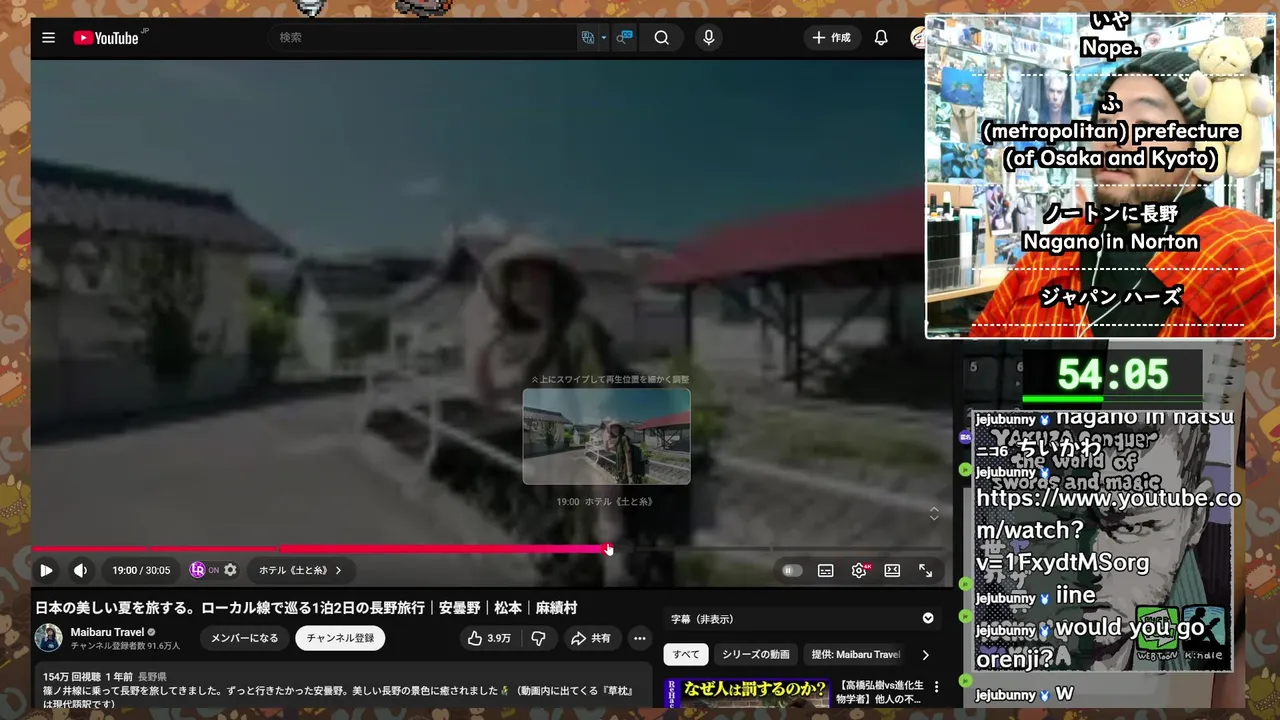This screenshot has width=1280, height=720.
Task: Dislike the video
Action: coord(538,638)
